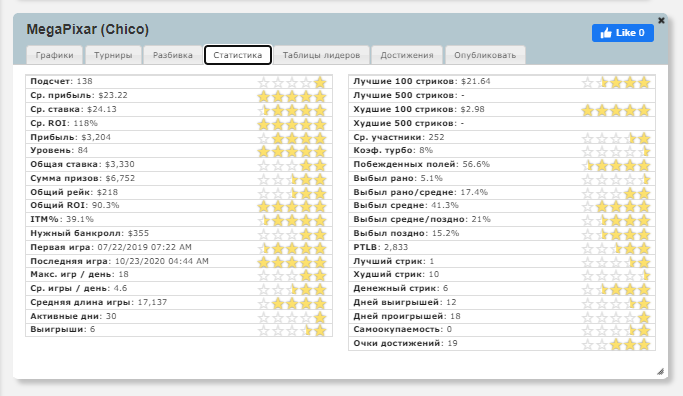683x396 pixels.
Task: Click star rating in Очки достижений row
Action: point(616,344)
